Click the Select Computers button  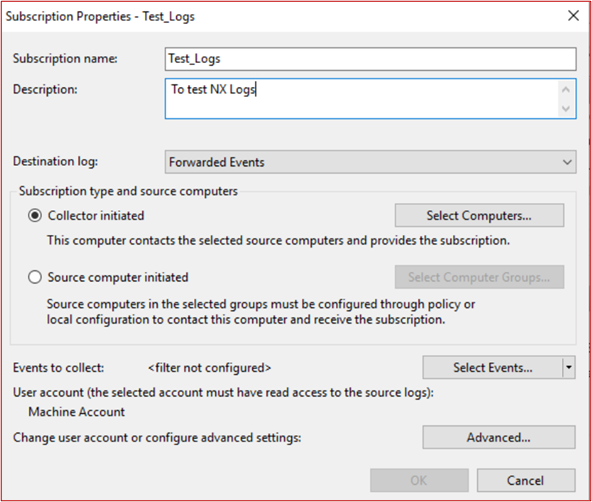(x=479, y=216)
